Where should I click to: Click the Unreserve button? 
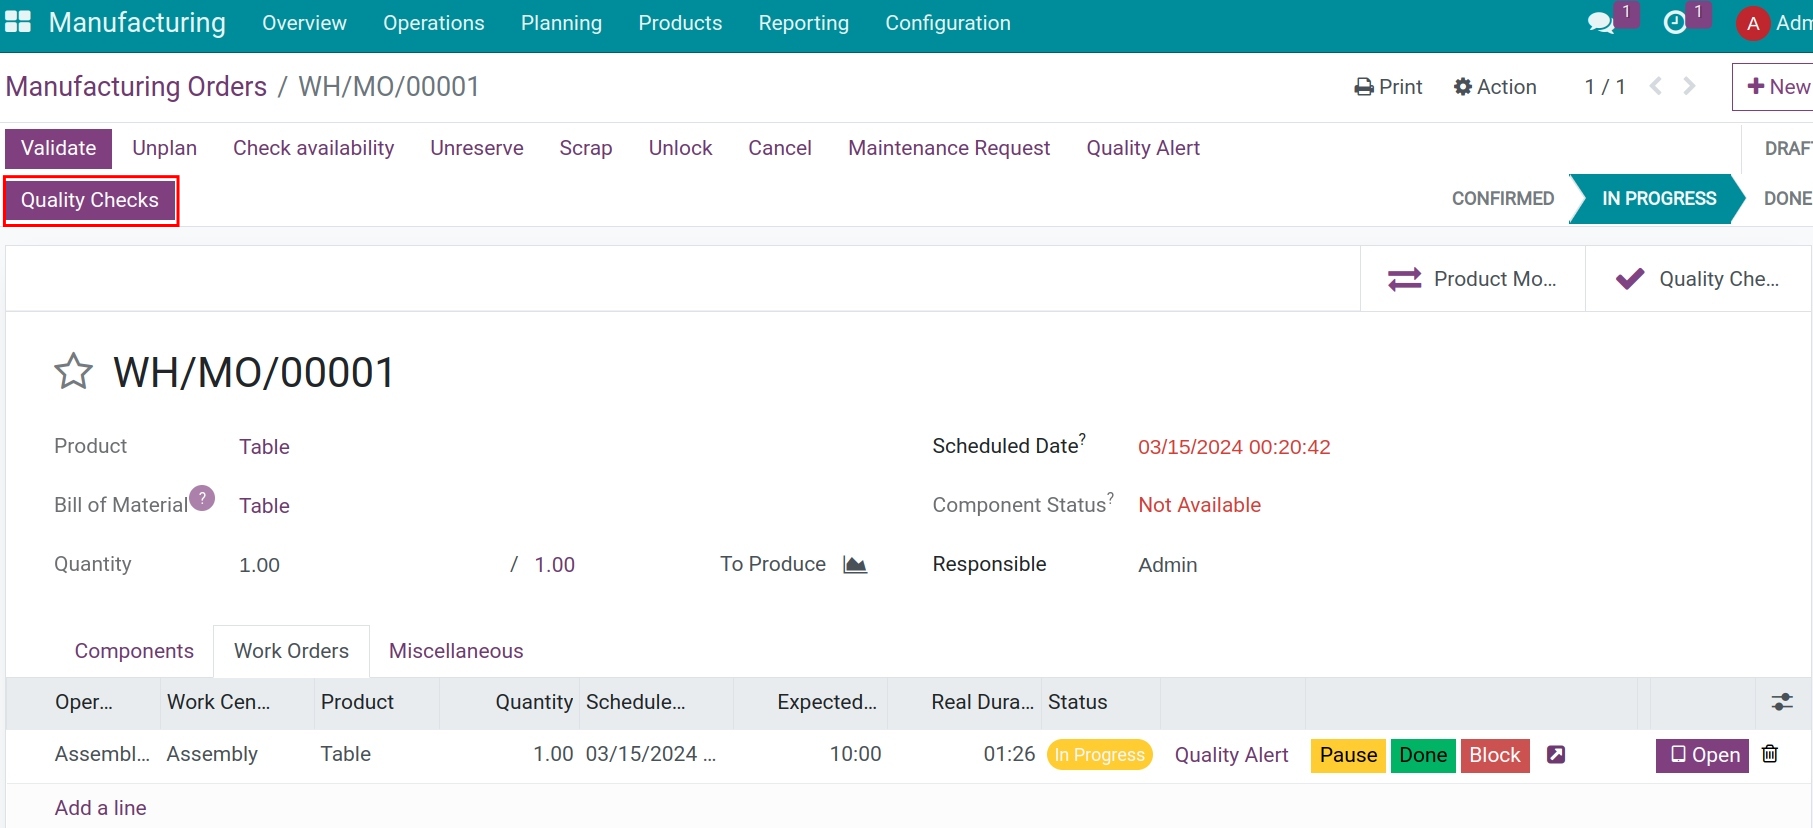click(477, 148)
